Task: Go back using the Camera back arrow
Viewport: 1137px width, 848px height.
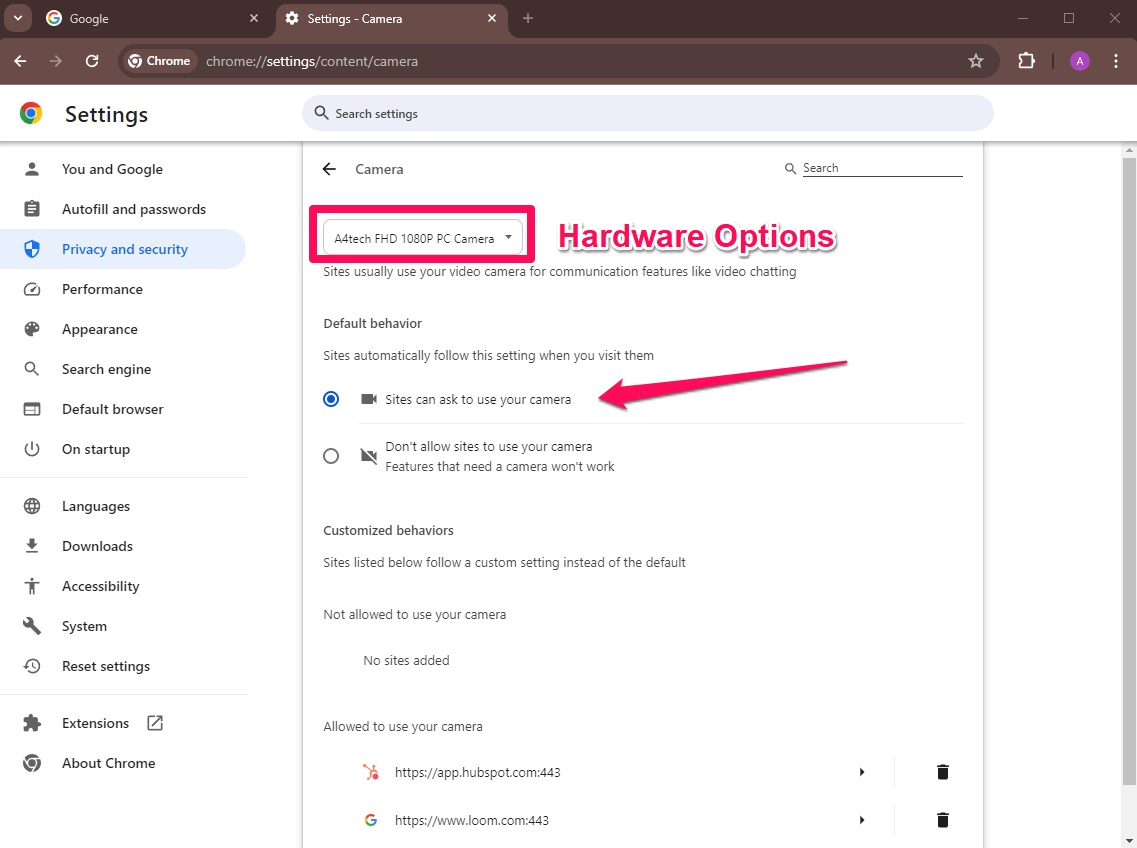Action: 329,168
